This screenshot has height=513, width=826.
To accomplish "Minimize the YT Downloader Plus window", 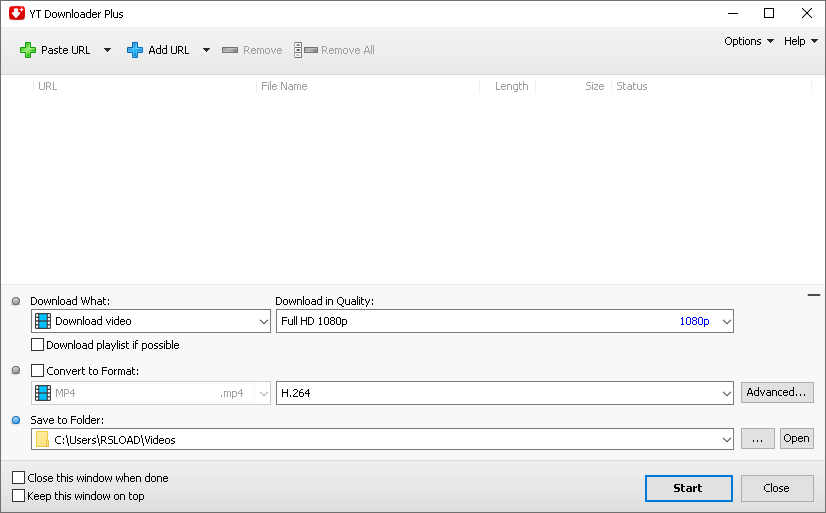I will pyautogui.click(x=733, y=13).
